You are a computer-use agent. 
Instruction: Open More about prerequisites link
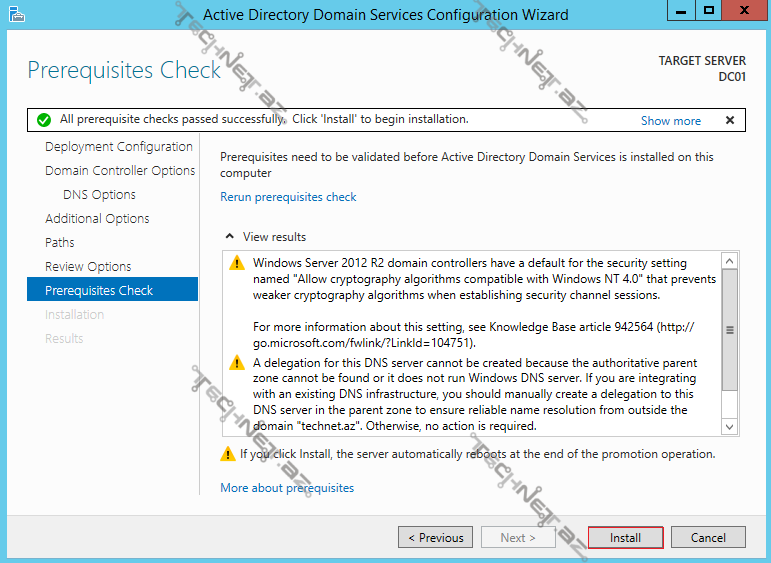[287, 488]
